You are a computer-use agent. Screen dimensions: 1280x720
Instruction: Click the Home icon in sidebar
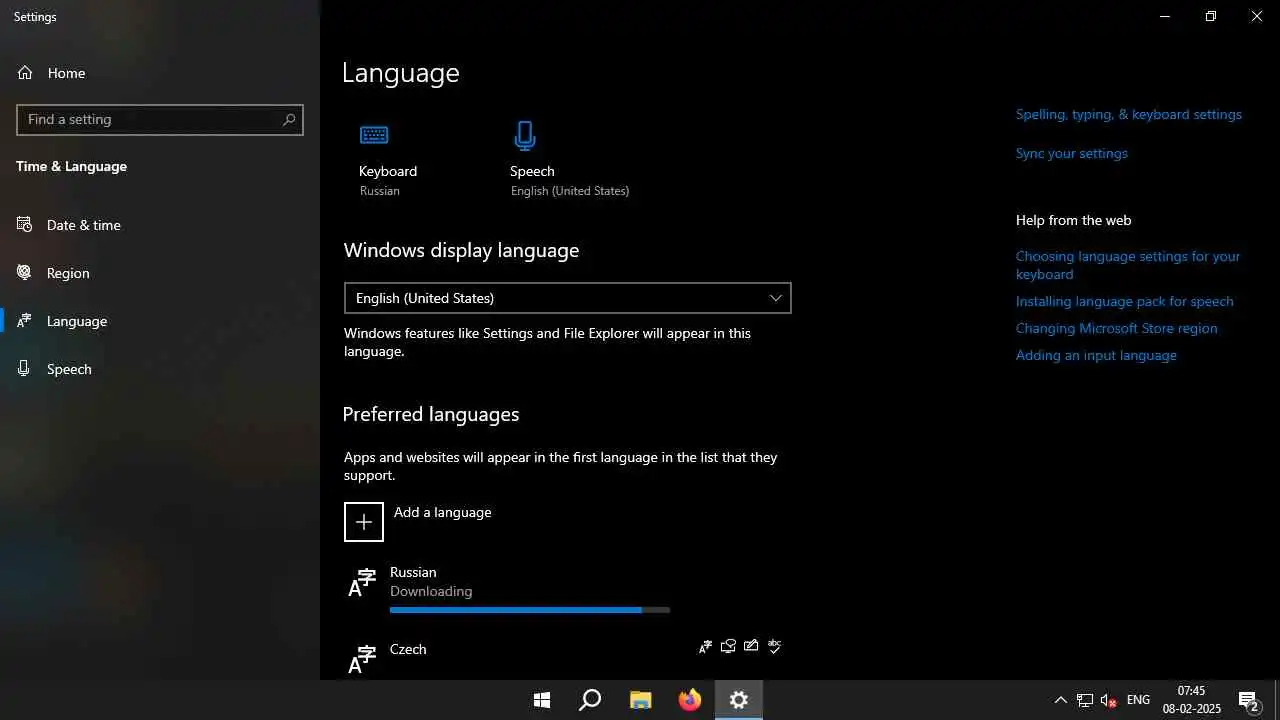(x=25, y=73)
